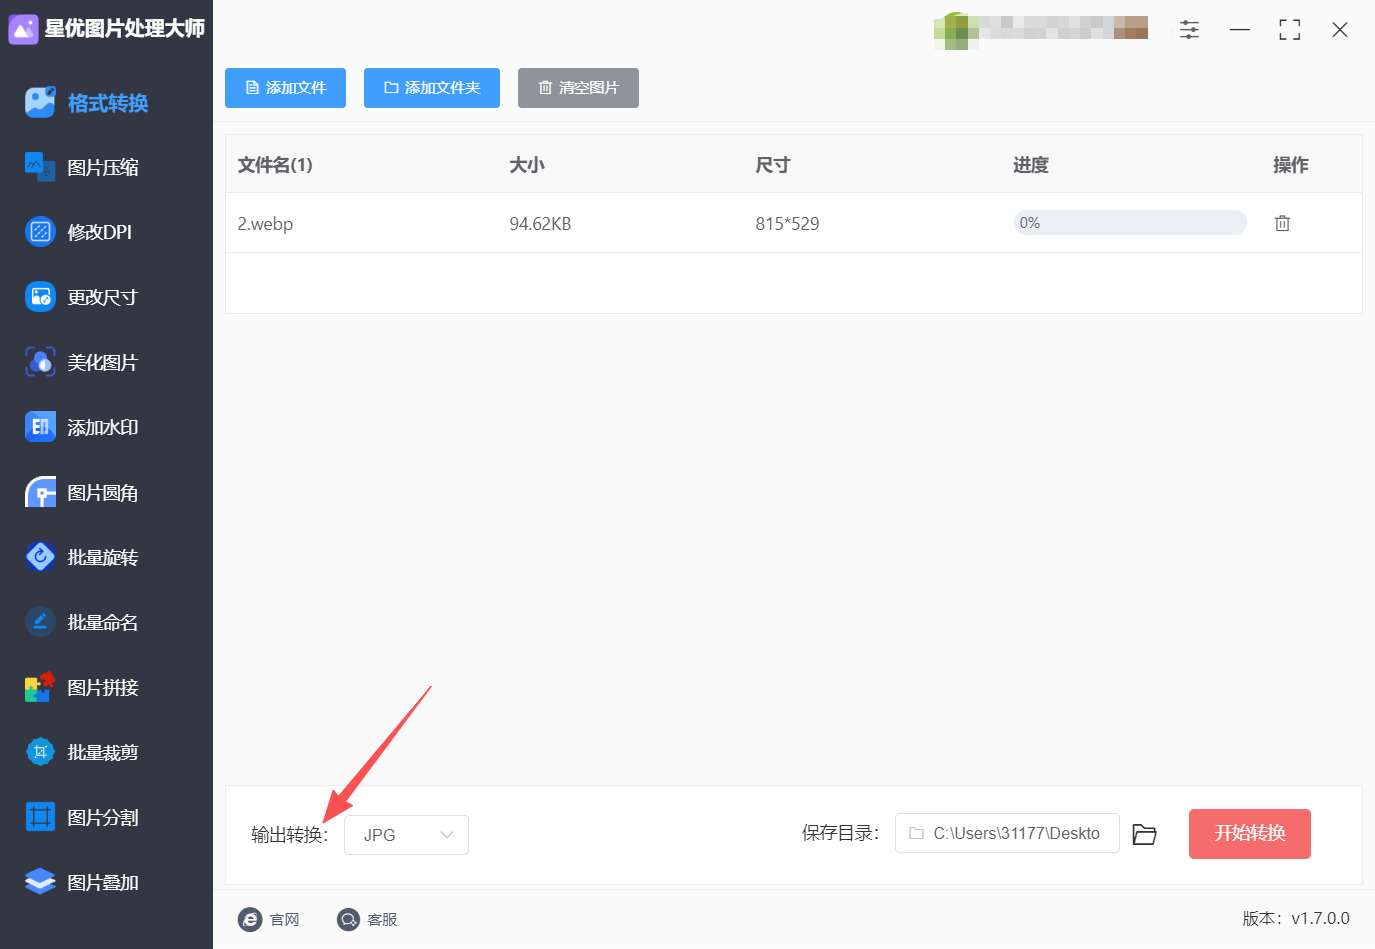Screen dimensions: 1375x949
Task: Click the 图片分割 sidebar icon
Action: (x=40, y=817)
